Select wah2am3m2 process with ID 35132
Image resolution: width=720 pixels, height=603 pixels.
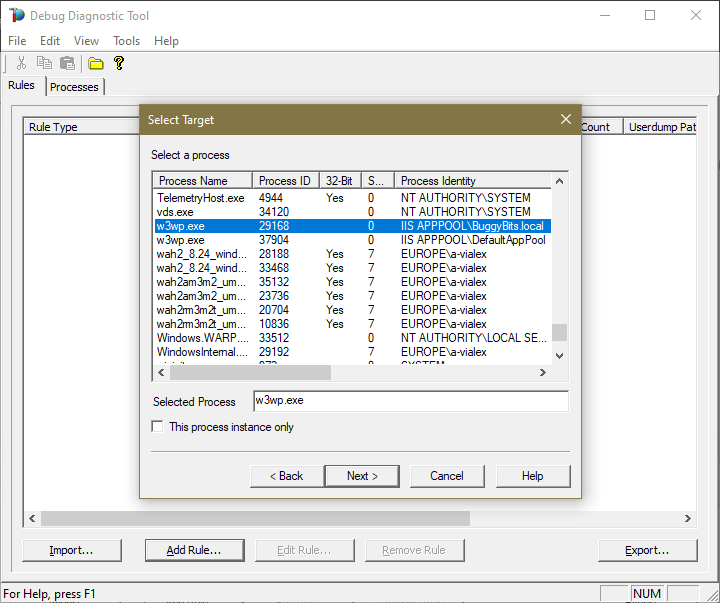point(353,282)
